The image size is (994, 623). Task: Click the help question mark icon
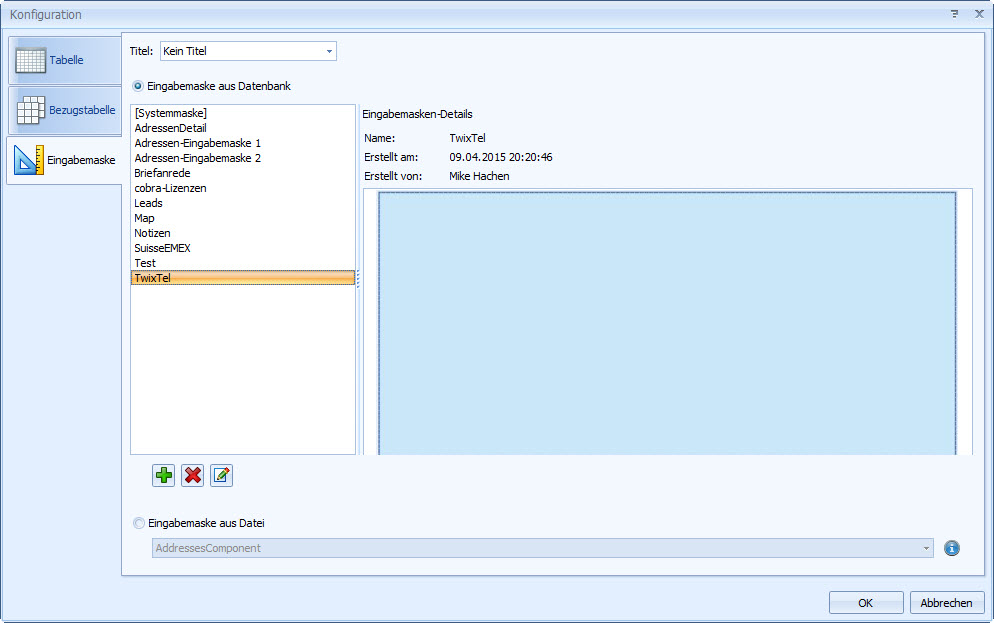[x=954, y=14]
